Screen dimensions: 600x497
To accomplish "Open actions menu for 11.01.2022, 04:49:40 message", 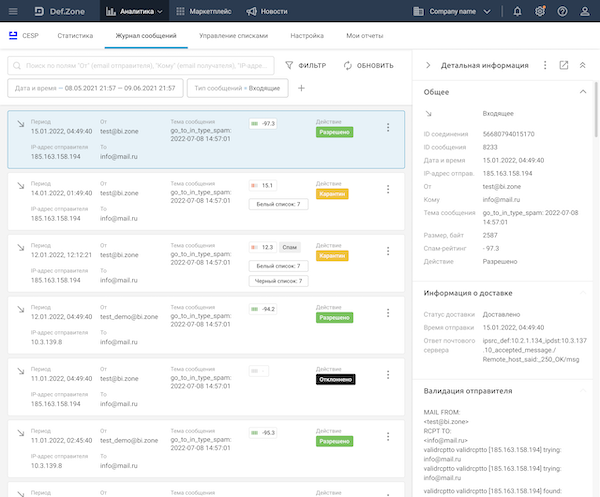I will [388, 375].
